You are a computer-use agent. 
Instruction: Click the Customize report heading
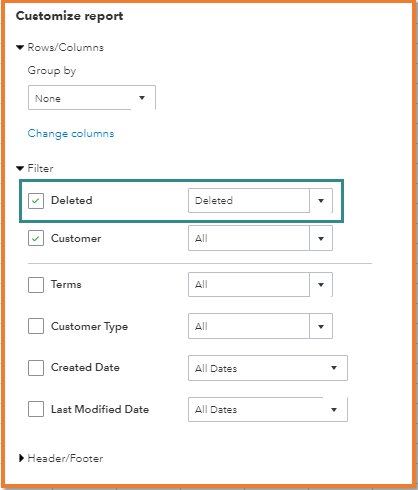point(70,16)
